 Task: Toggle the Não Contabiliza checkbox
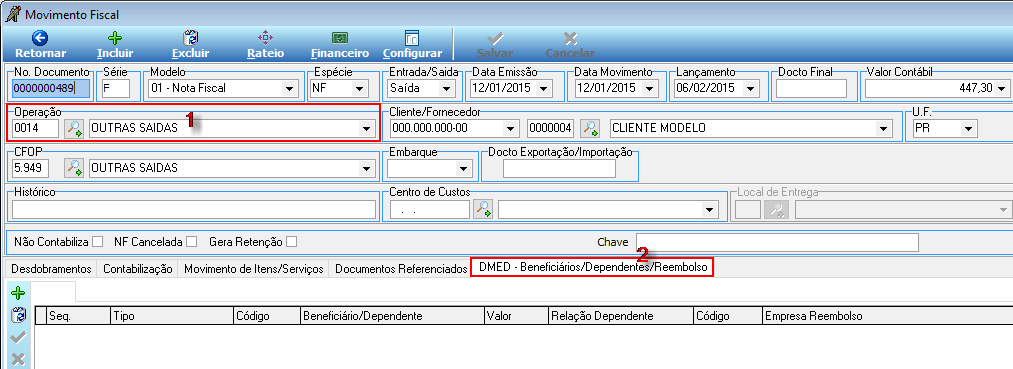[98, 242]
